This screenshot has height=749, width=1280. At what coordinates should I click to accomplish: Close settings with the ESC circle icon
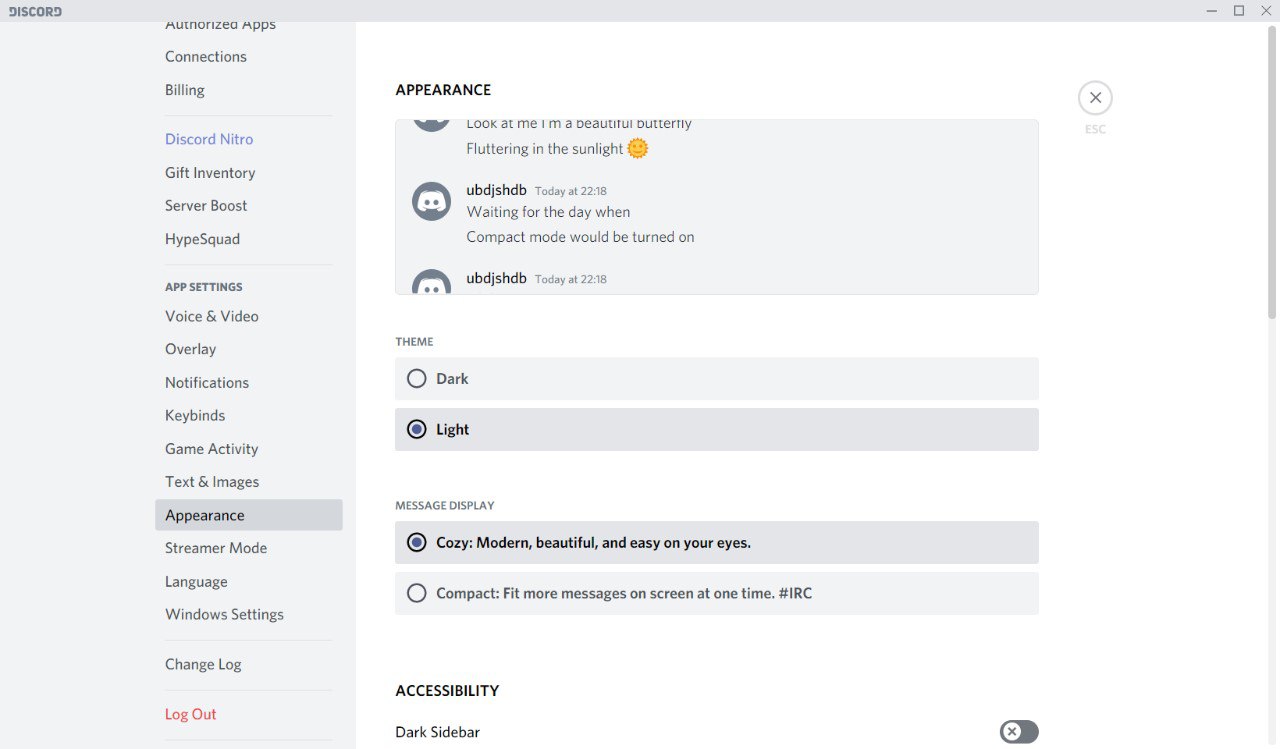point(1095,98)
